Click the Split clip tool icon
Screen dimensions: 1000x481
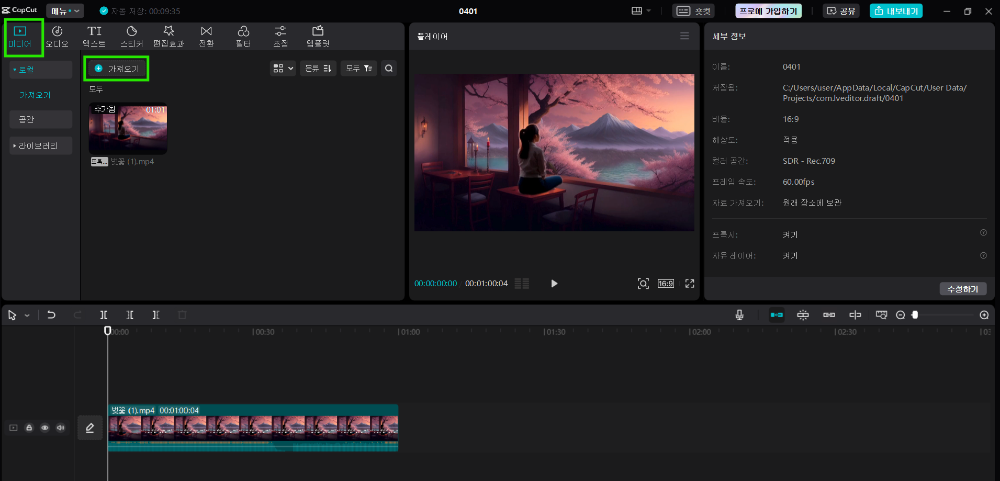[x=104, y=315]
